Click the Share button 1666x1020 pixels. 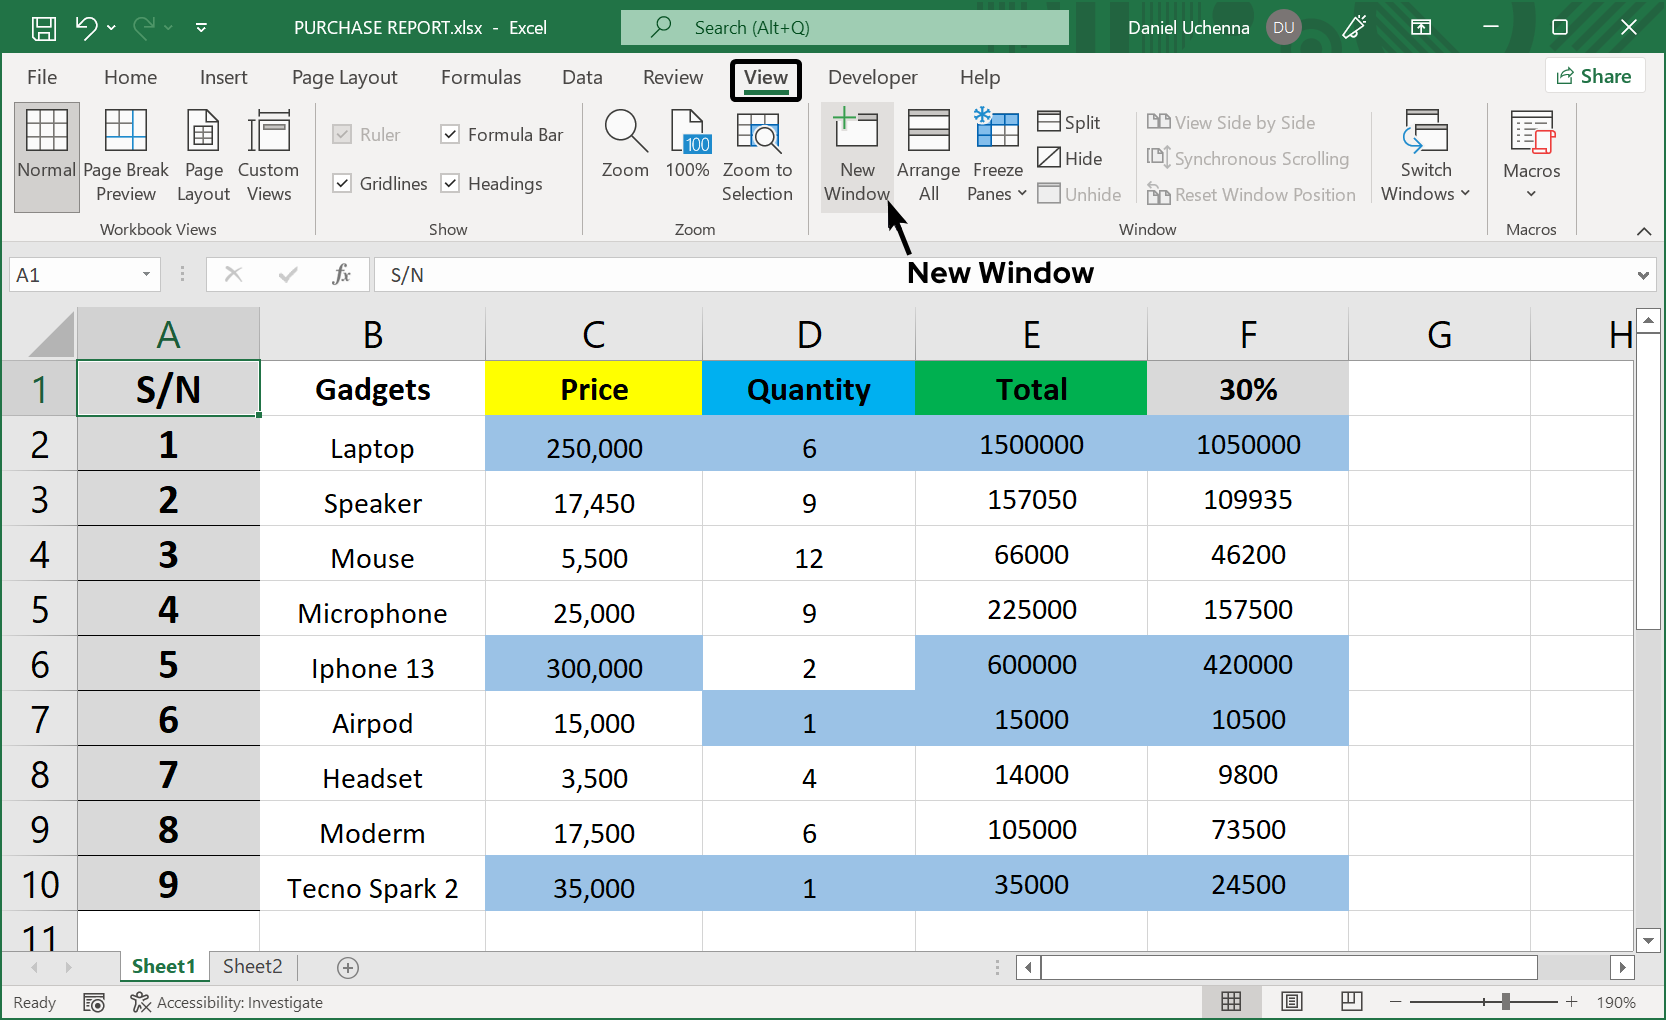point(1594,75)
